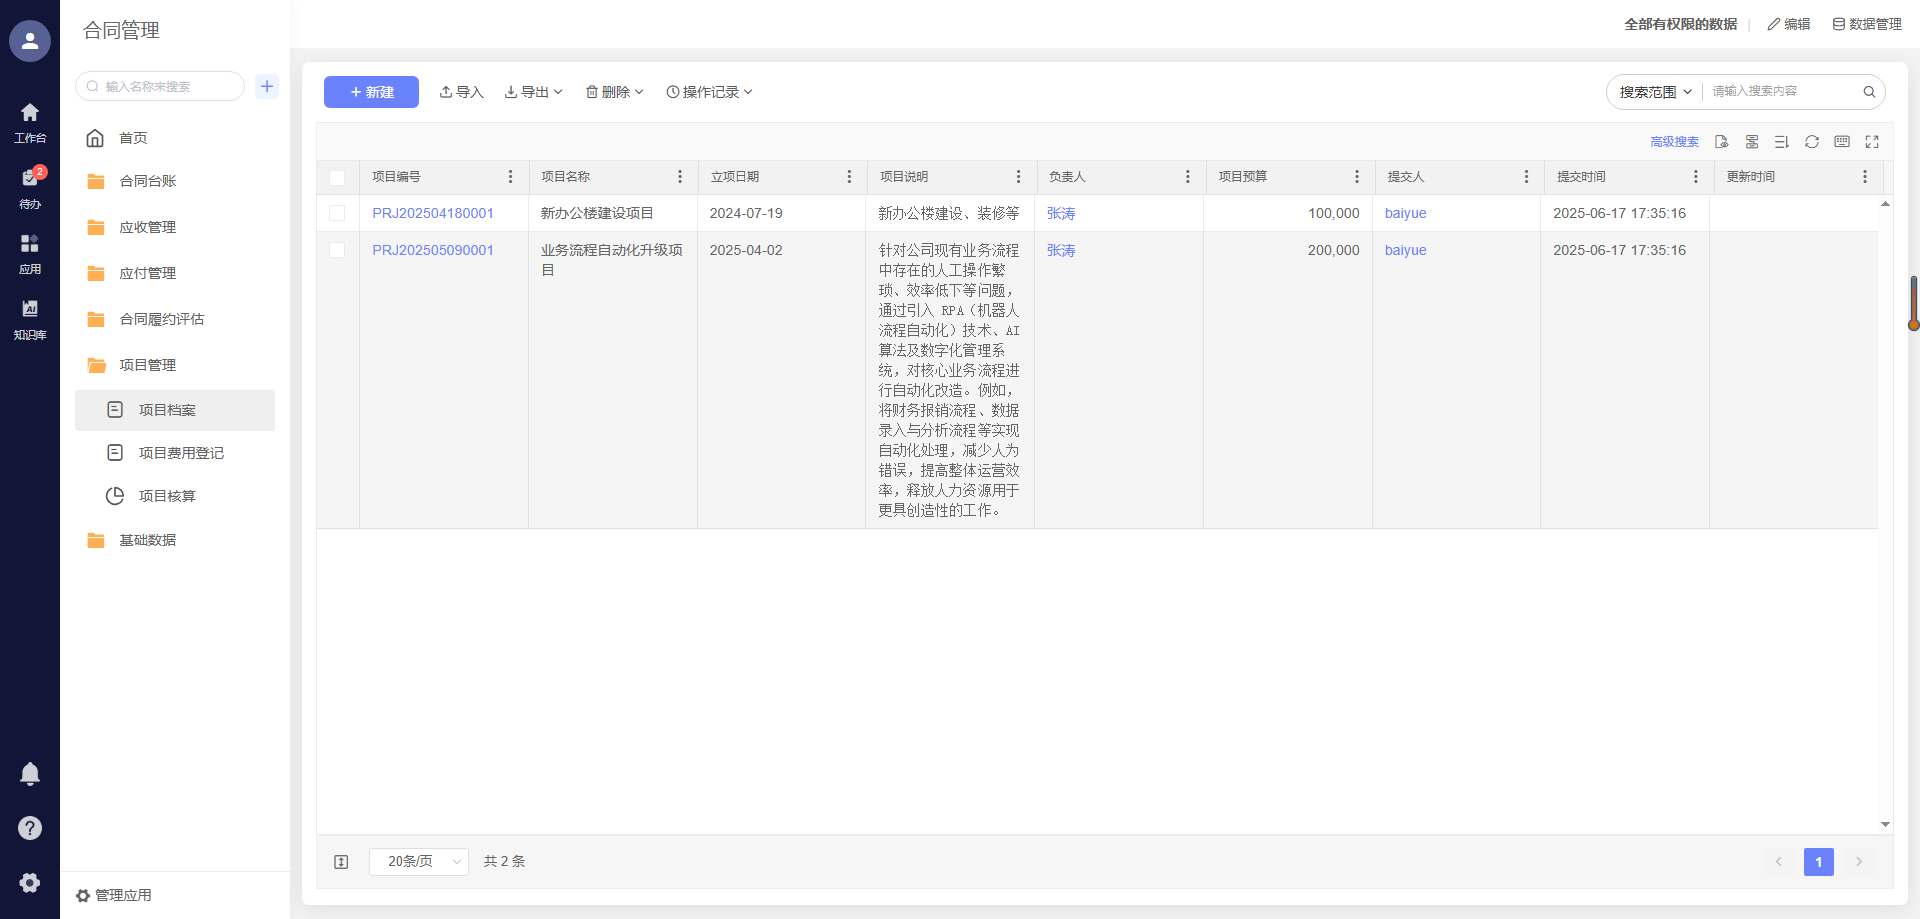Screen dimensions: 1920x919
Task: Click the search magnifier icon at top right
Action: 1869,92
